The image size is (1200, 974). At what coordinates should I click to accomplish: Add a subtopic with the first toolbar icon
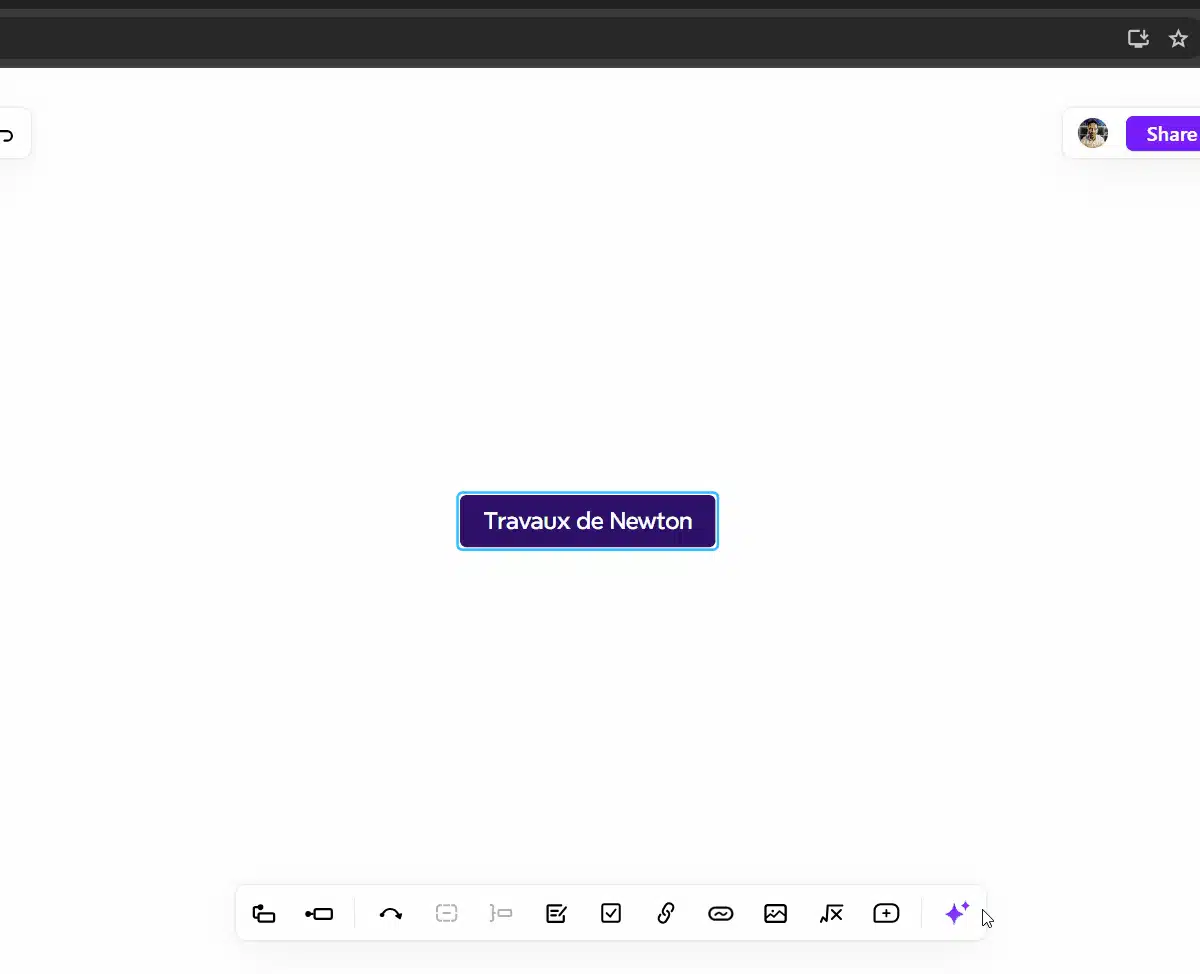coord(264,913)
